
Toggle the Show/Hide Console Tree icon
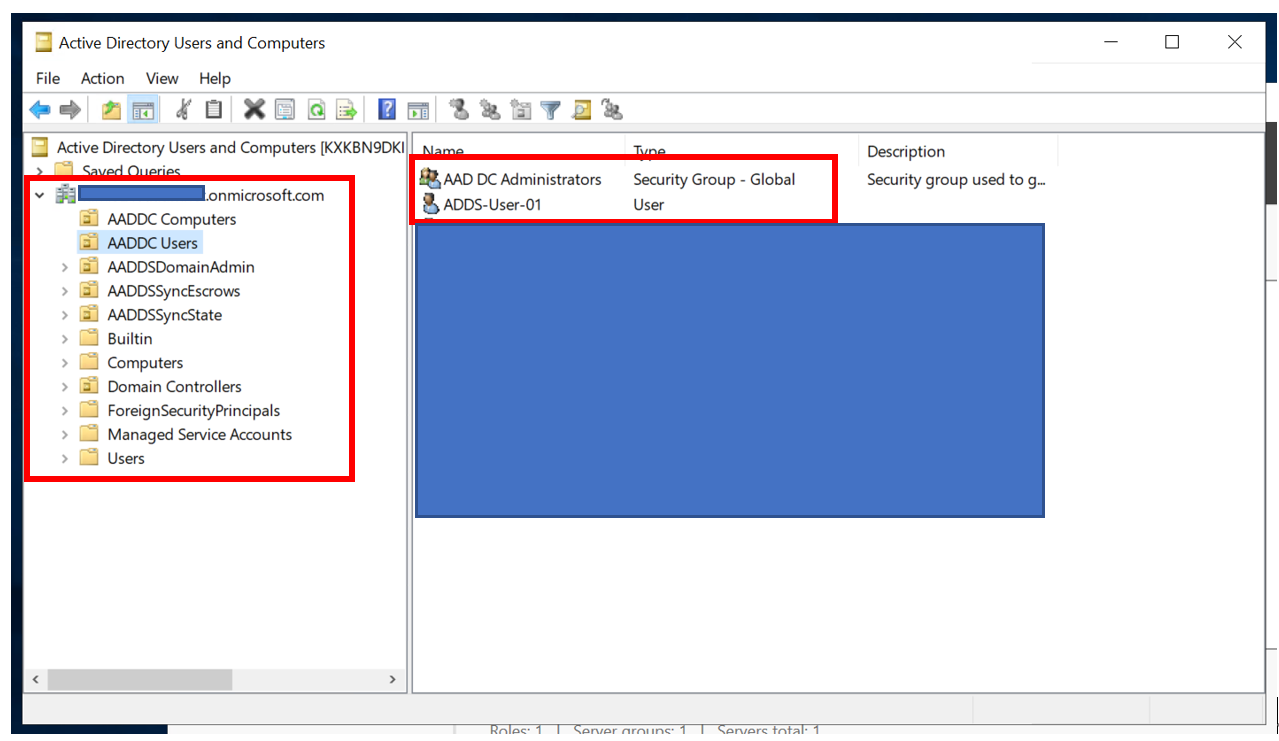[143, 110]
